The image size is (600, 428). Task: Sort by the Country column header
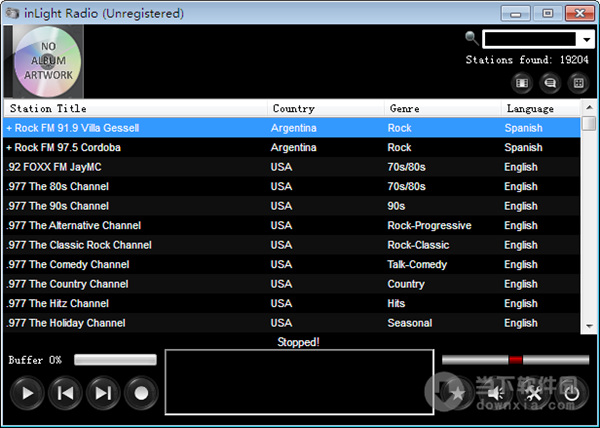click(326, 109)
